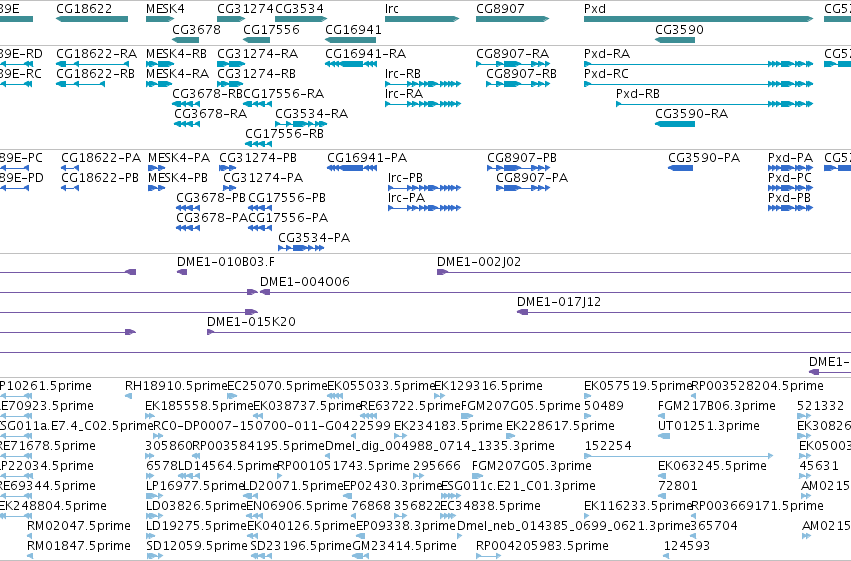Screen dimensions: 851x561
Task: Select EST FGM217B06.3prime
Action: point(661,416)
